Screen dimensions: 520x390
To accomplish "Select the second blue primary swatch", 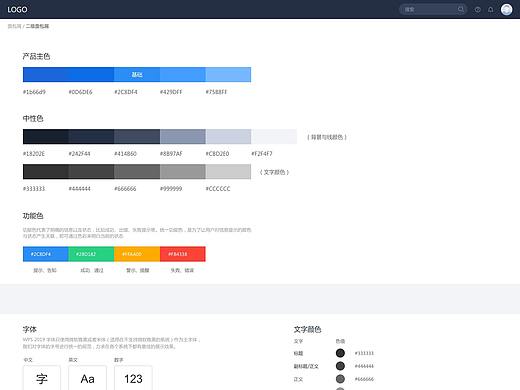I will [x=91, y=75].
